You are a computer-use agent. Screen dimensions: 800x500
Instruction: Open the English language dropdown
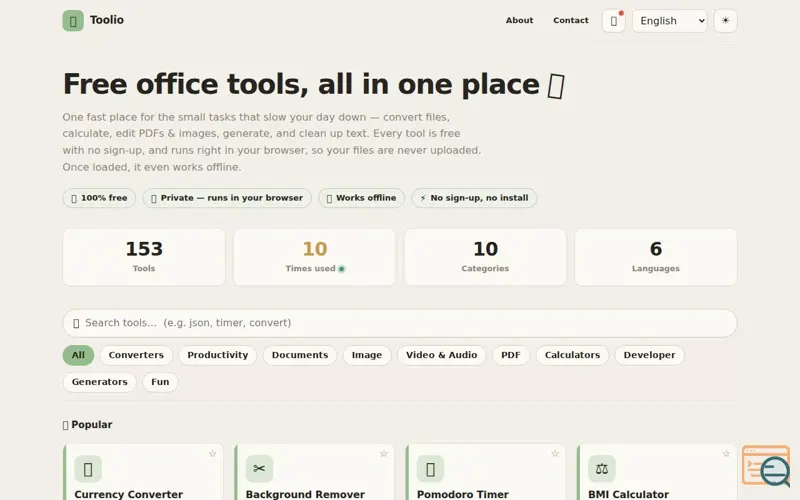tap(669, 21)
